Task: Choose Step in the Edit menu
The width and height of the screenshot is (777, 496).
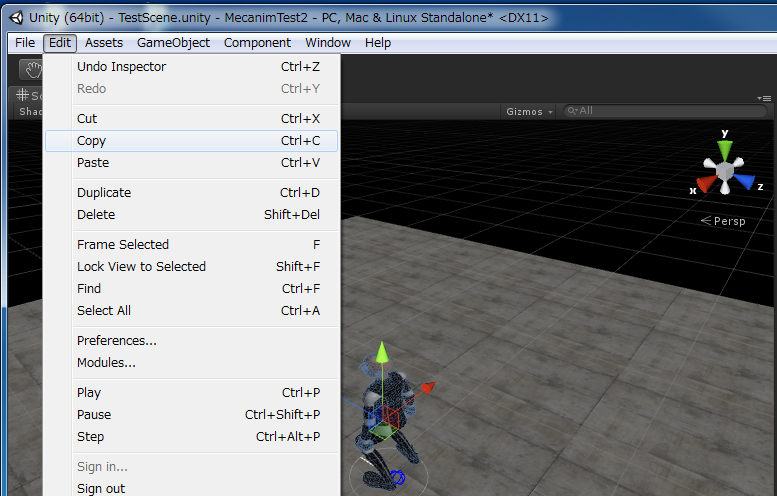Action: pyautogui.click(x=191, y=437)
